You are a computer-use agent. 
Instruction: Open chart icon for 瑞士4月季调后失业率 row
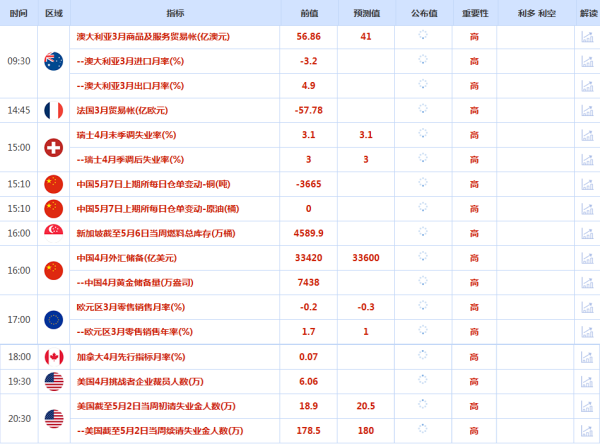pyautogui.click(x=587, y=160)
